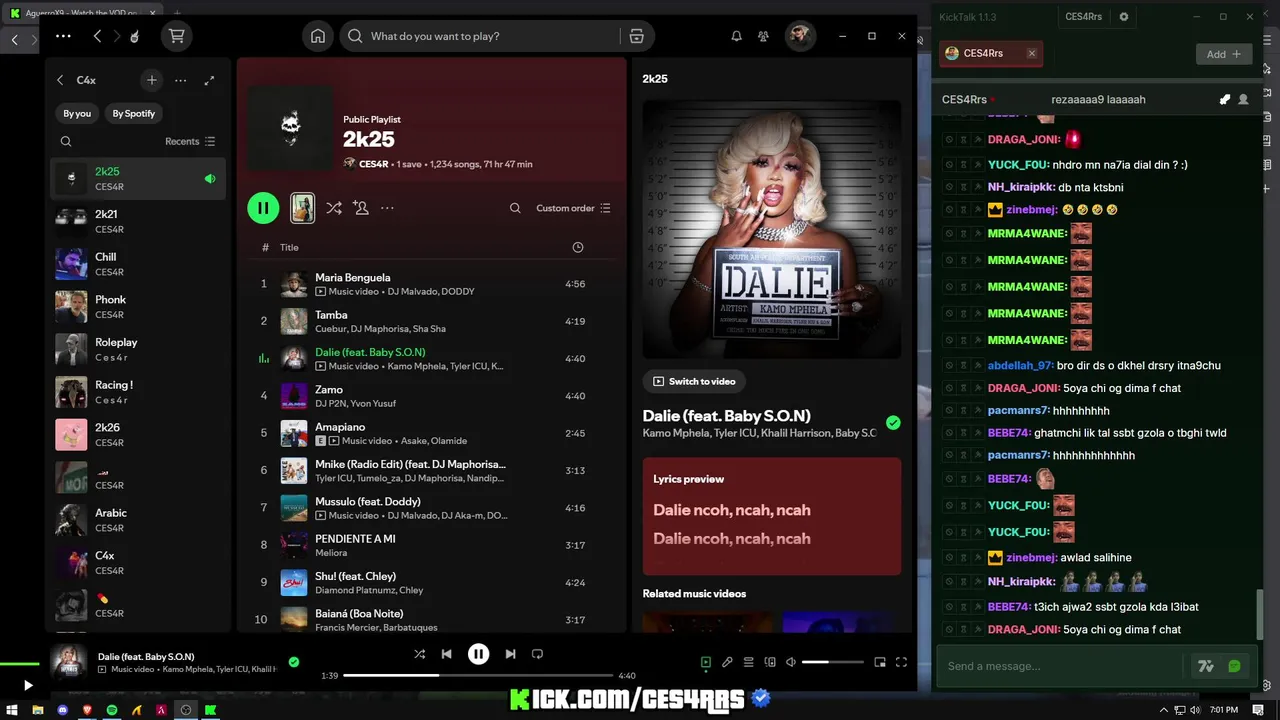
Task: Open the play queue
Action: coord(748,662)
